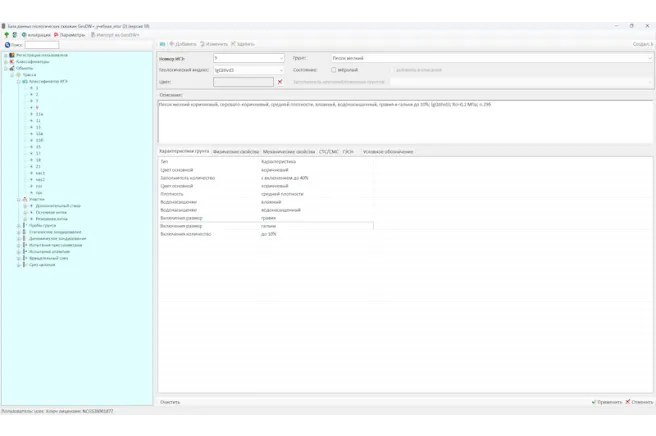
Task: Switch to the Механические свойства tab
Action: click(x=289, y=151)
